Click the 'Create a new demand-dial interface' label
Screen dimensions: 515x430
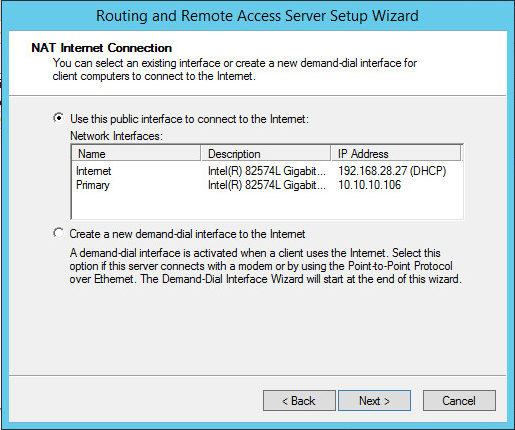(187, 234)
